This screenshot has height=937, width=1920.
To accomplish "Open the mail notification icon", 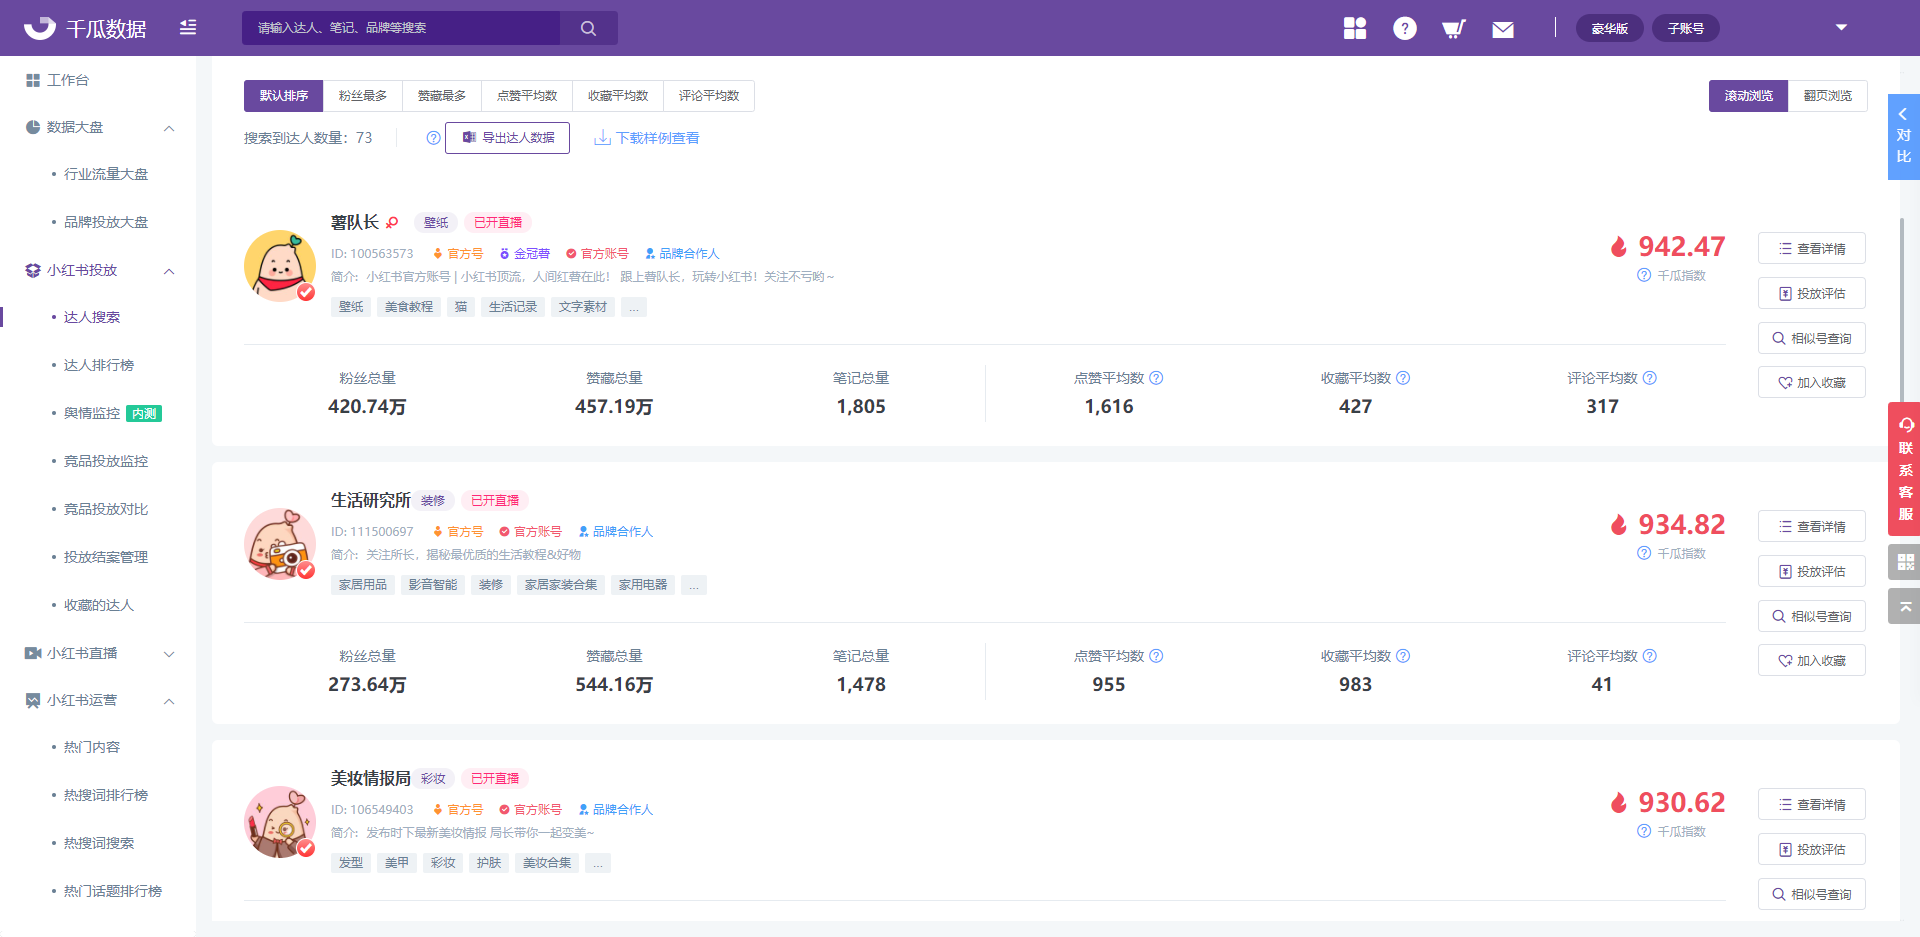I will (1502, 28).
